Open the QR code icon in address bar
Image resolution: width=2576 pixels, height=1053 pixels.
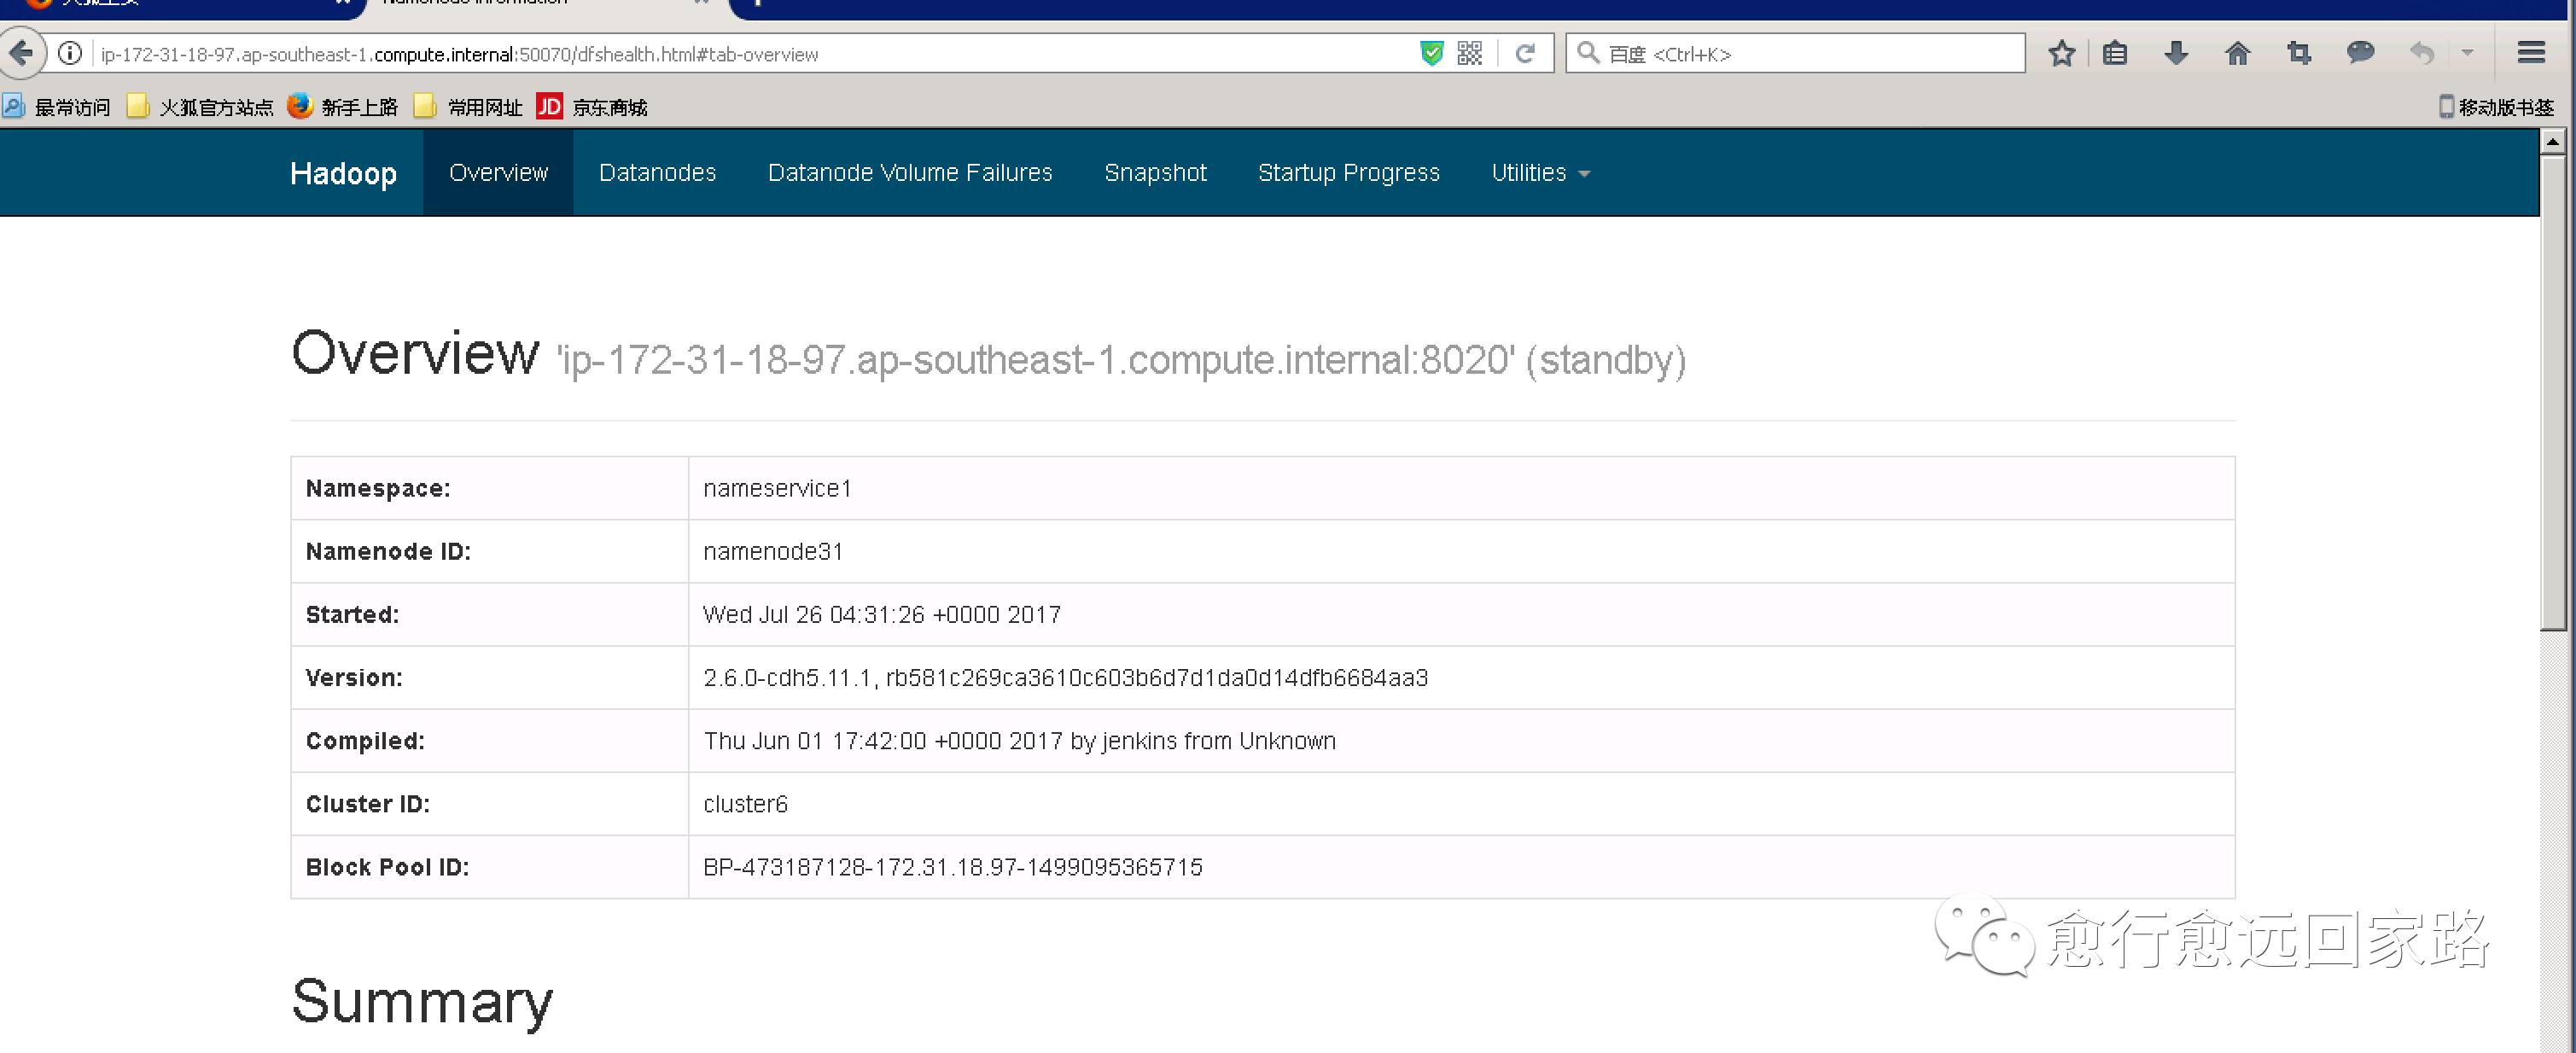click(x=1470, y=54)
